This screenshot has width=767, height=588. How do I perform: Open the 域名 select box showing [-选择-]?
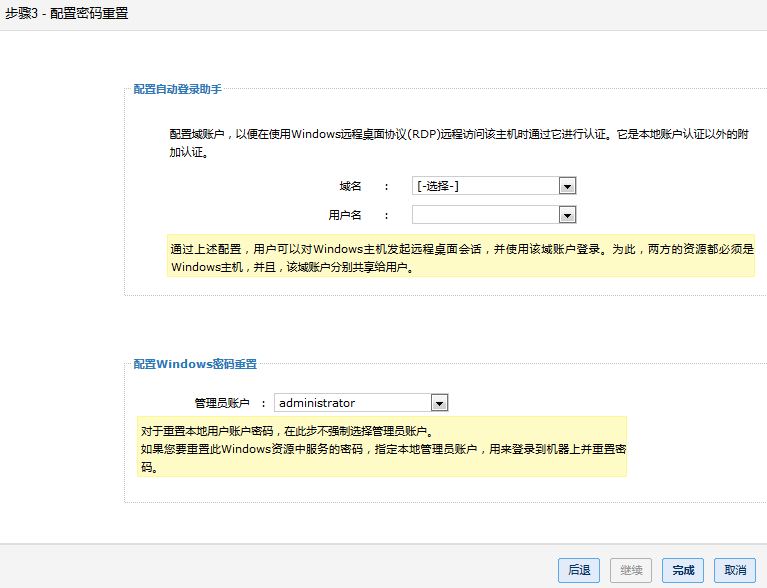486,186
